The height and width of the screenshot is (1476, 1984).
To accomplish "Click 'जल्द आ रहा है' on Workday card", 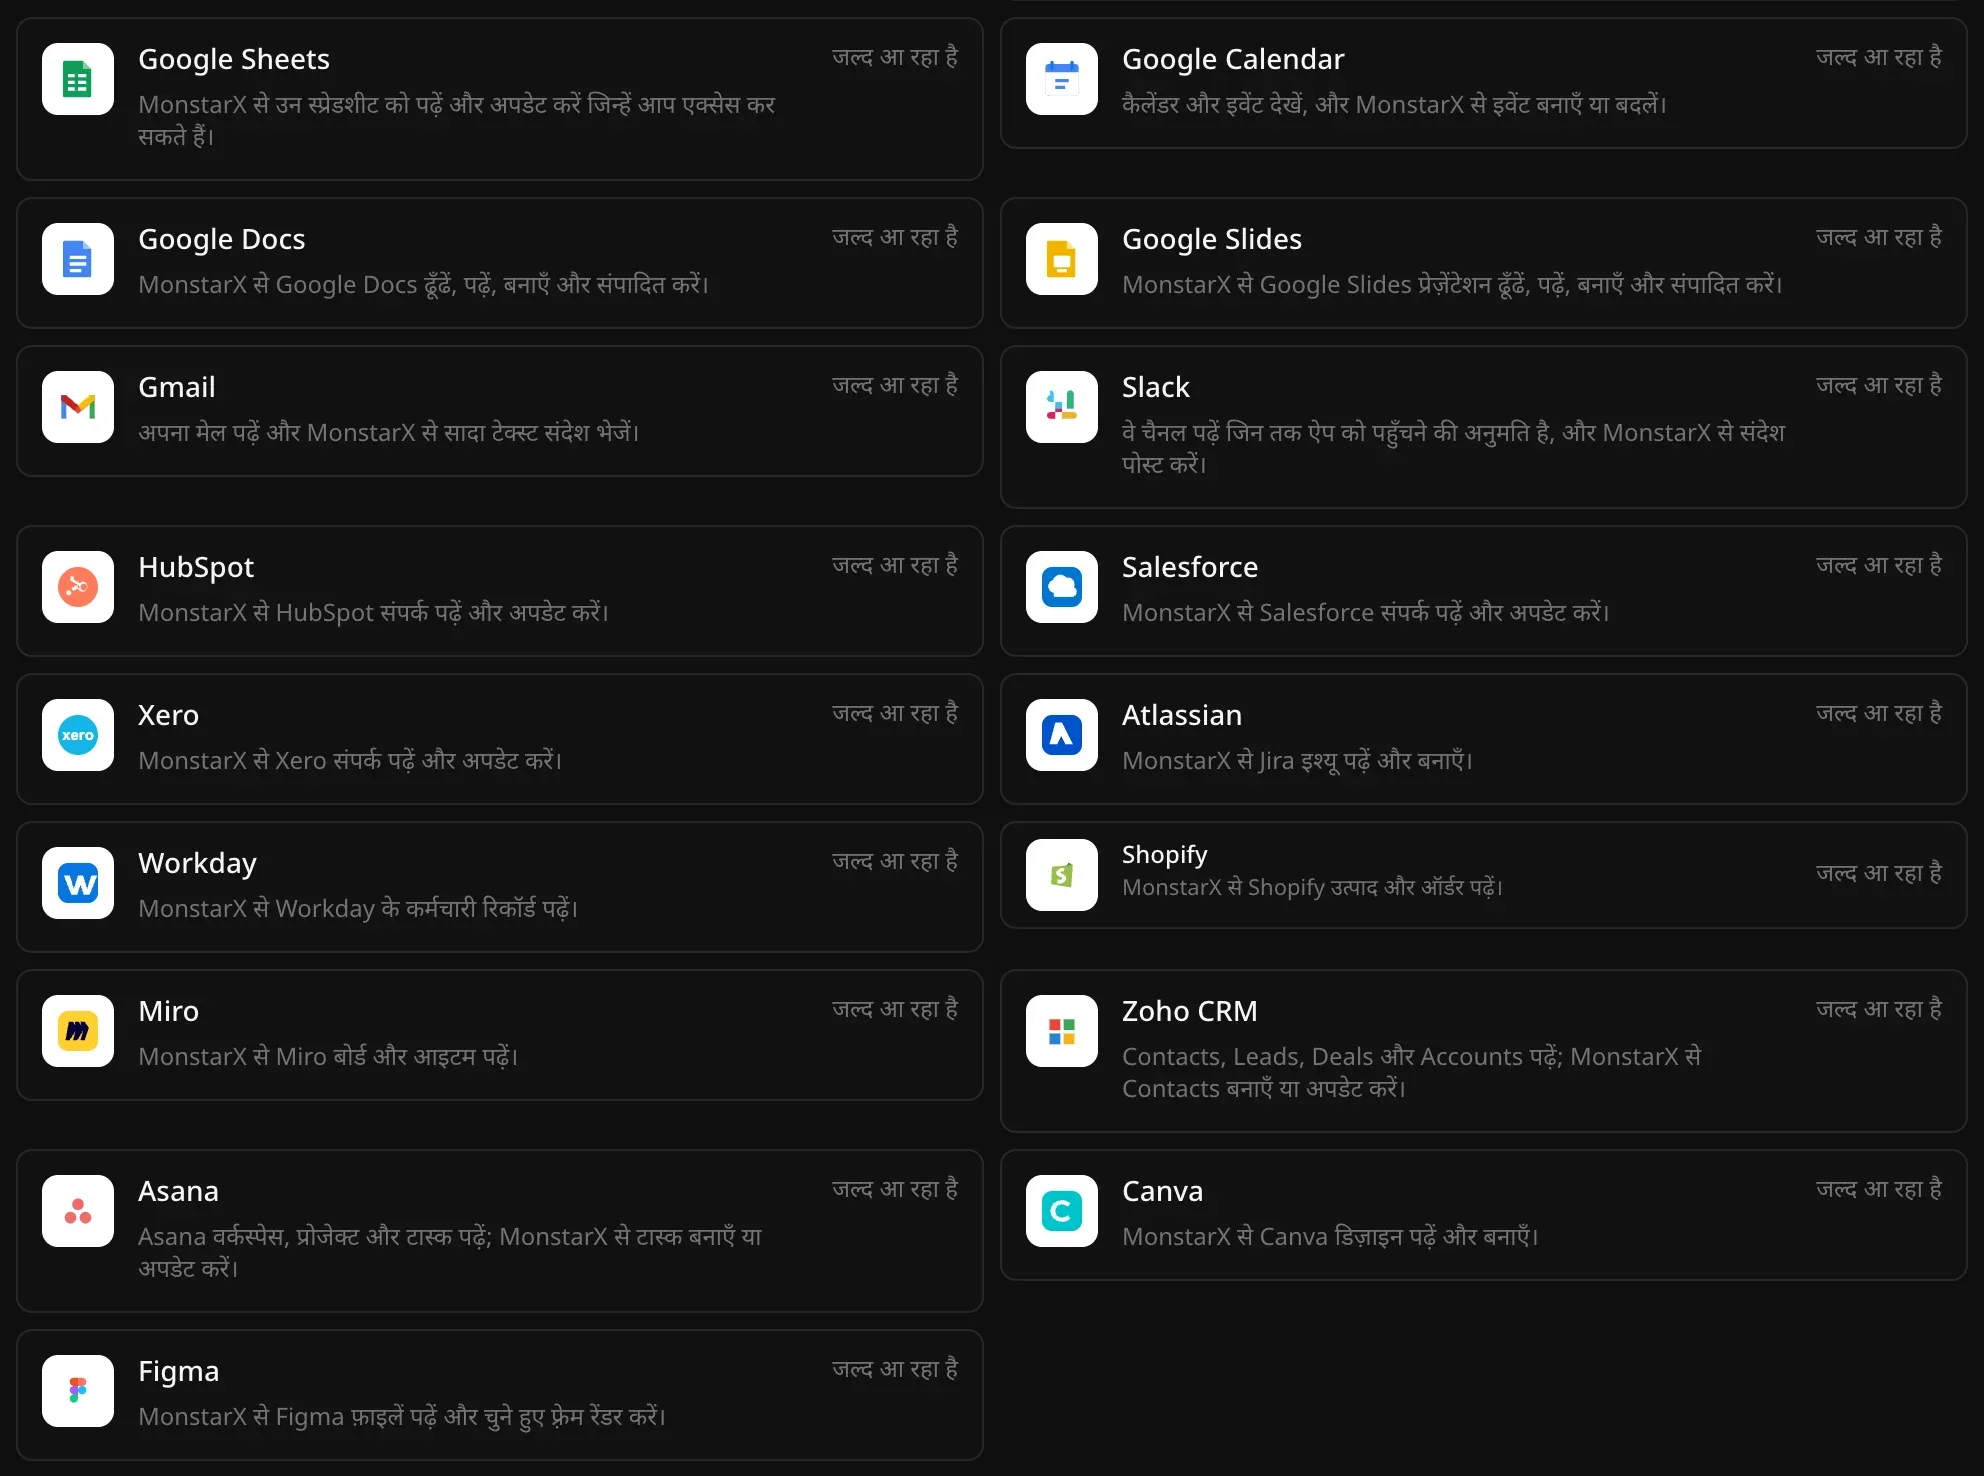I will [895, 862].
